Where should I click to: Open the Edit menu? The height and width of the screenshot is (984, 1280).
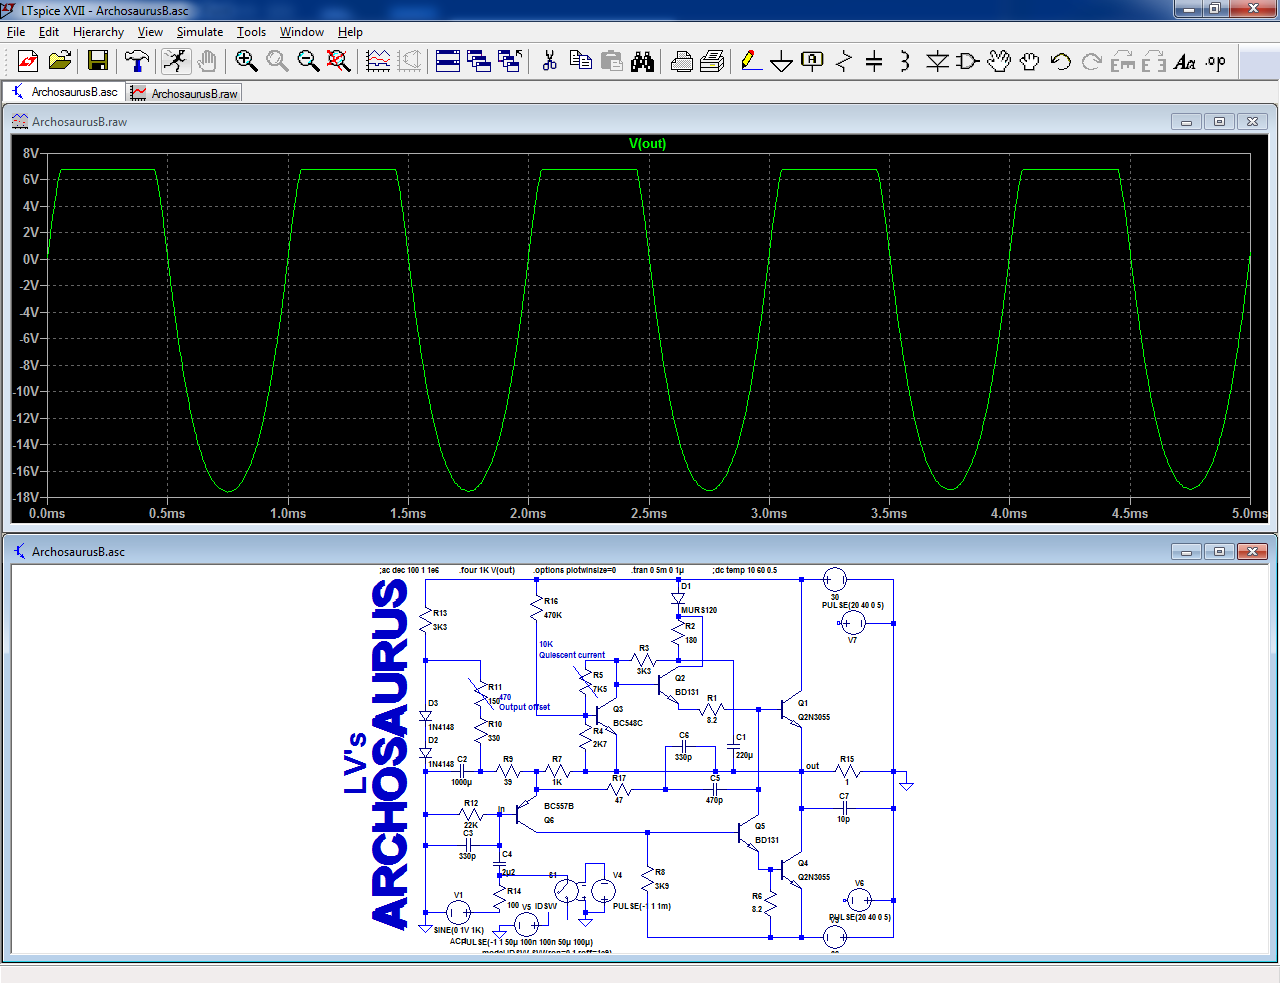click(x=49, y=32)
